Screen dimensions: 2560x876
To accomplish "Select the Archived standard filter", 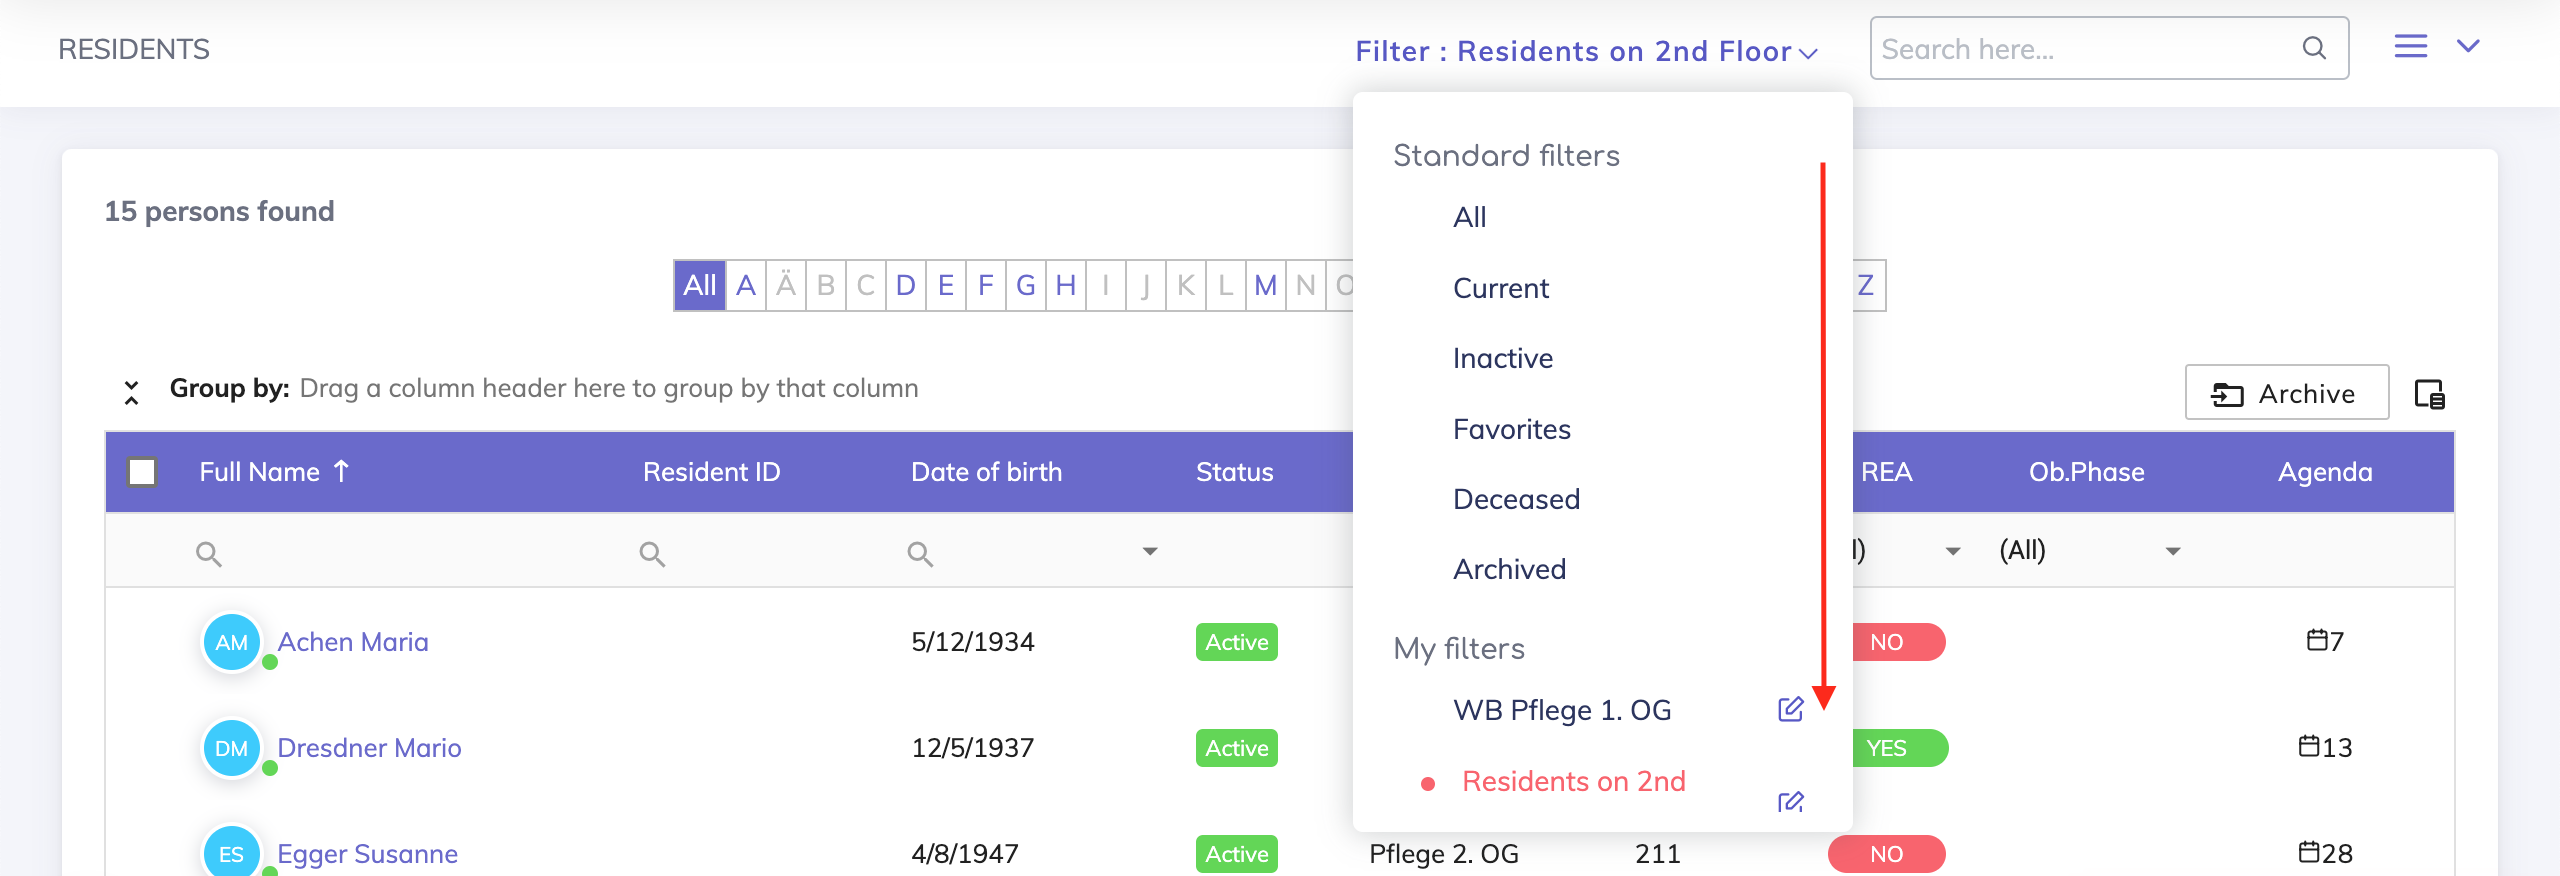I will pyautogui.click(x=1509, y=569).
